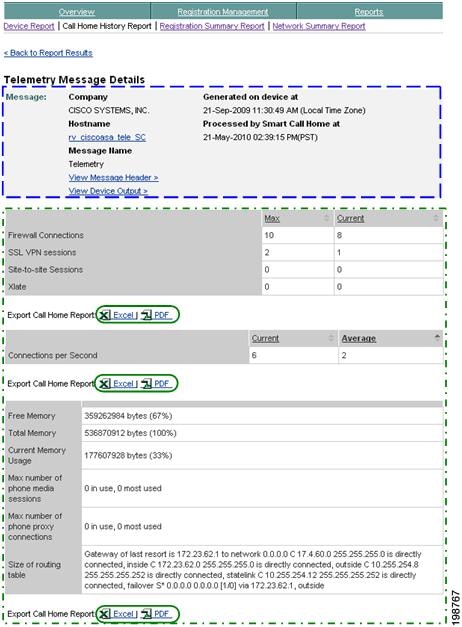Click Size of routing table label
This screenshot has width=462, height=627.
click(x=34, y=570)
